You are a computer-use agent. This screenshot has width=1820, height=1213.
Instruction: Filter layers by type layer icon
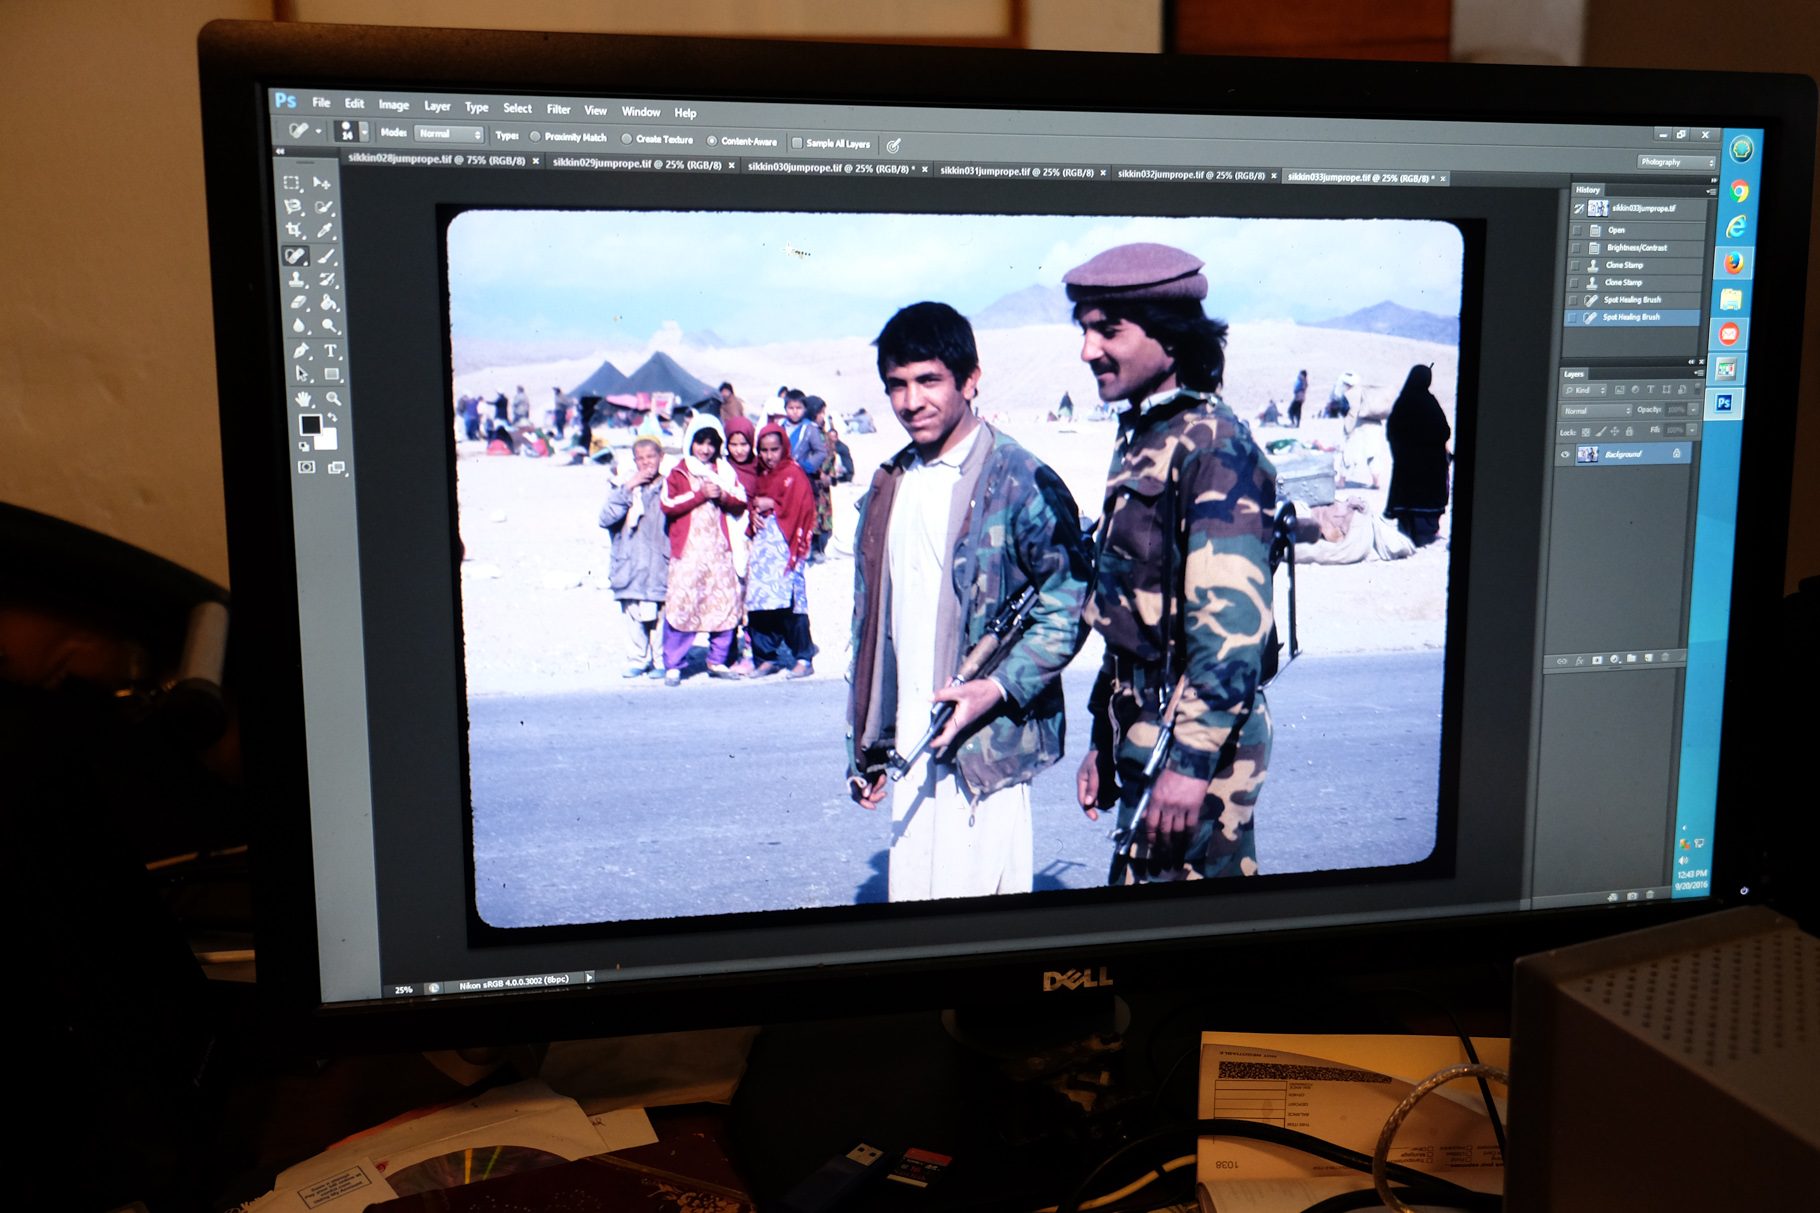1650,389
